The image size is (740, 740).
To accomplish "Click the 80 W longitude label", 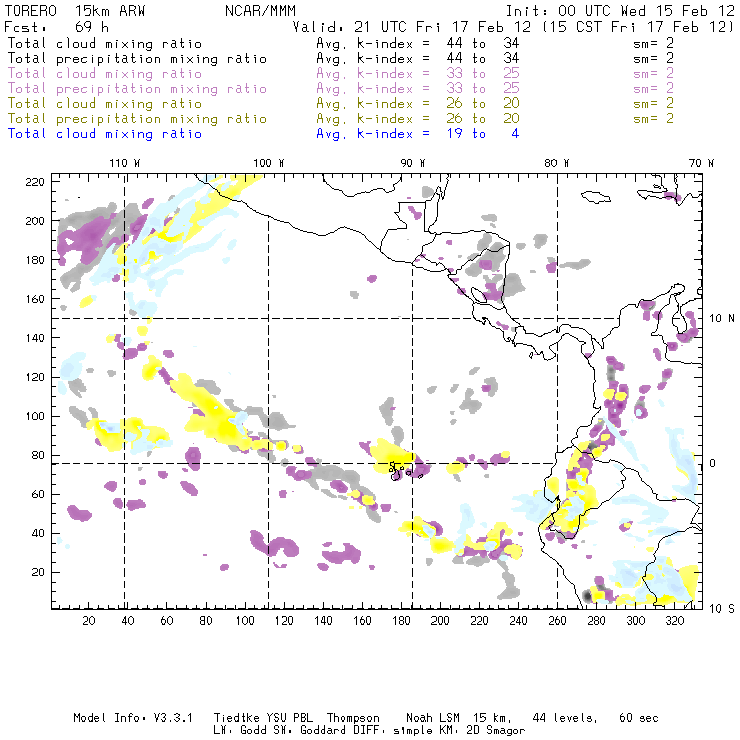I will [556, 162].
